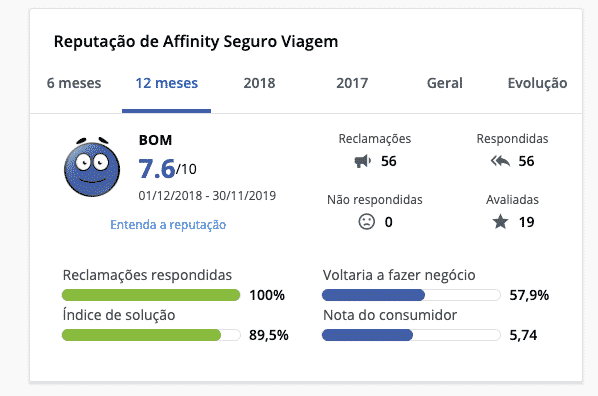Open the 2018 tab
Screen dimensions: 598x396
[x=259, y=83]
